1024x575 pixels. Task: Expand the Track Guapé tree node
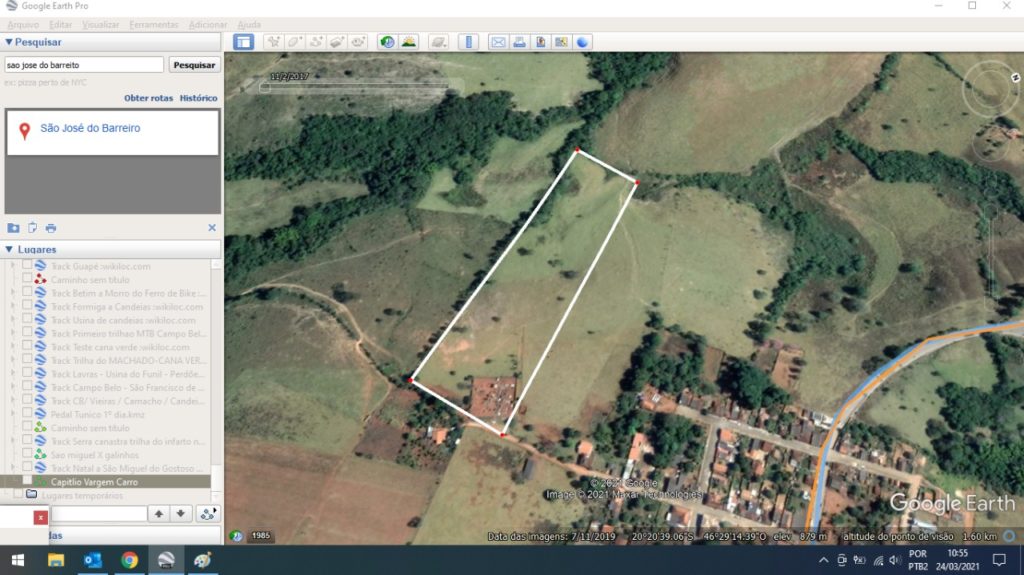(x=12, y=266)
